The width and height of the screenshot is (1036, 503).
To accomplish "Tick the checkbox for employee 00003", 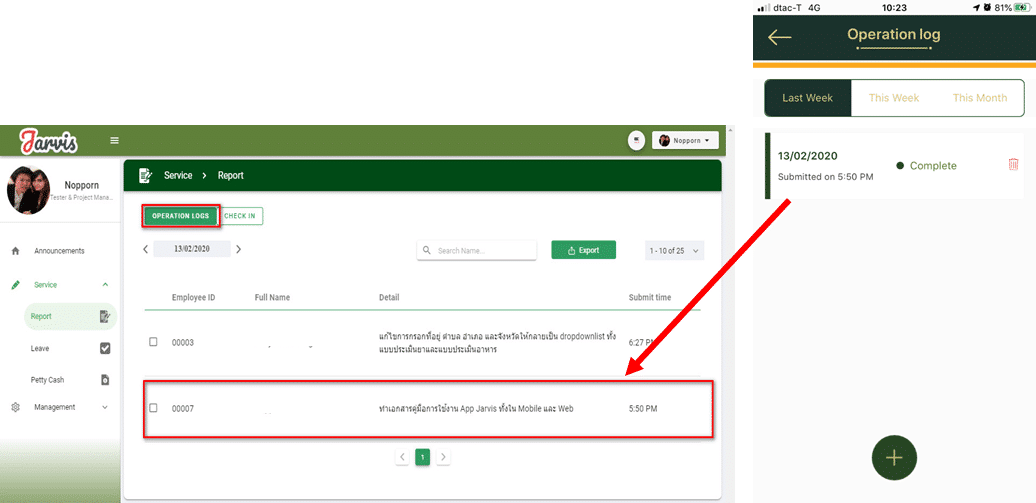I will (x=153, y=342).
